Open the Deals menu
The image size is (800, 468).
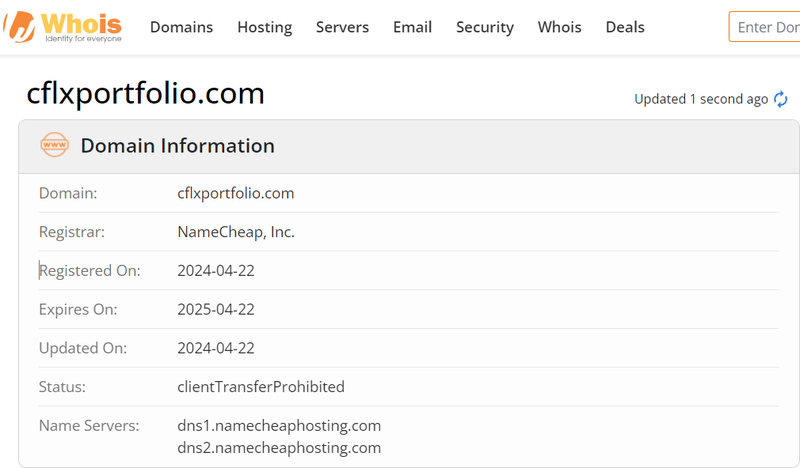coord(625,27)
